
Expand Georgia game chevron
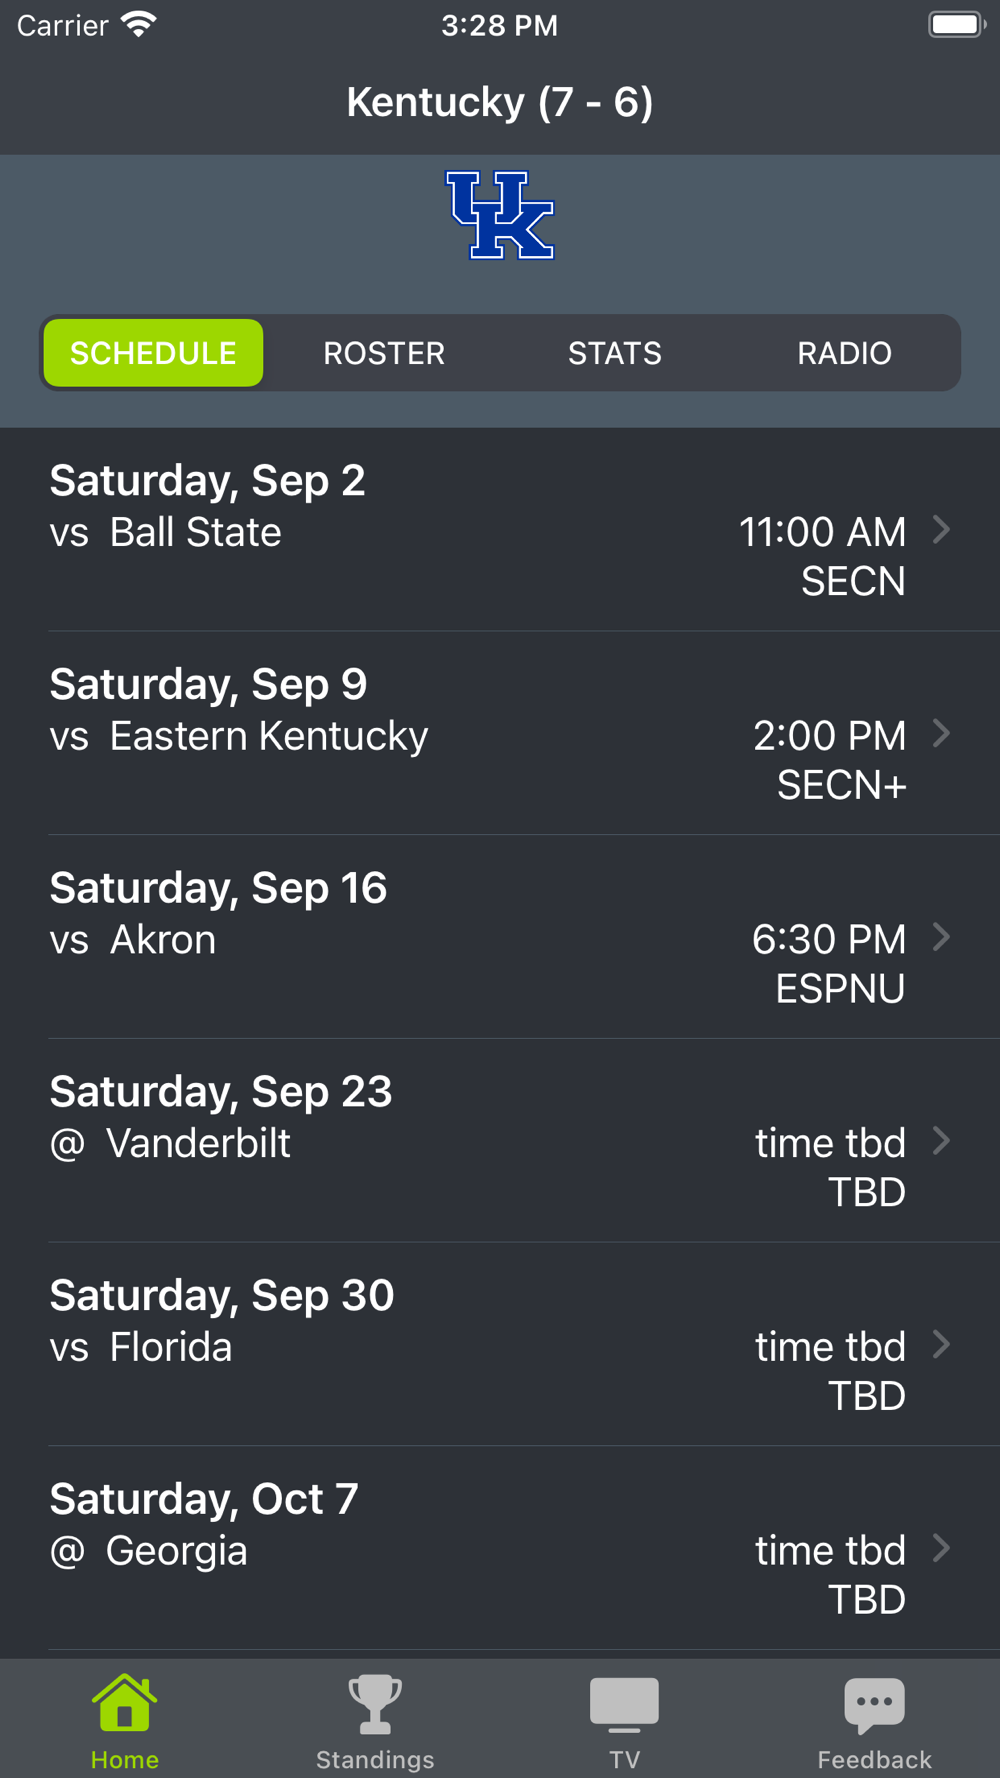click(941, 1549)
